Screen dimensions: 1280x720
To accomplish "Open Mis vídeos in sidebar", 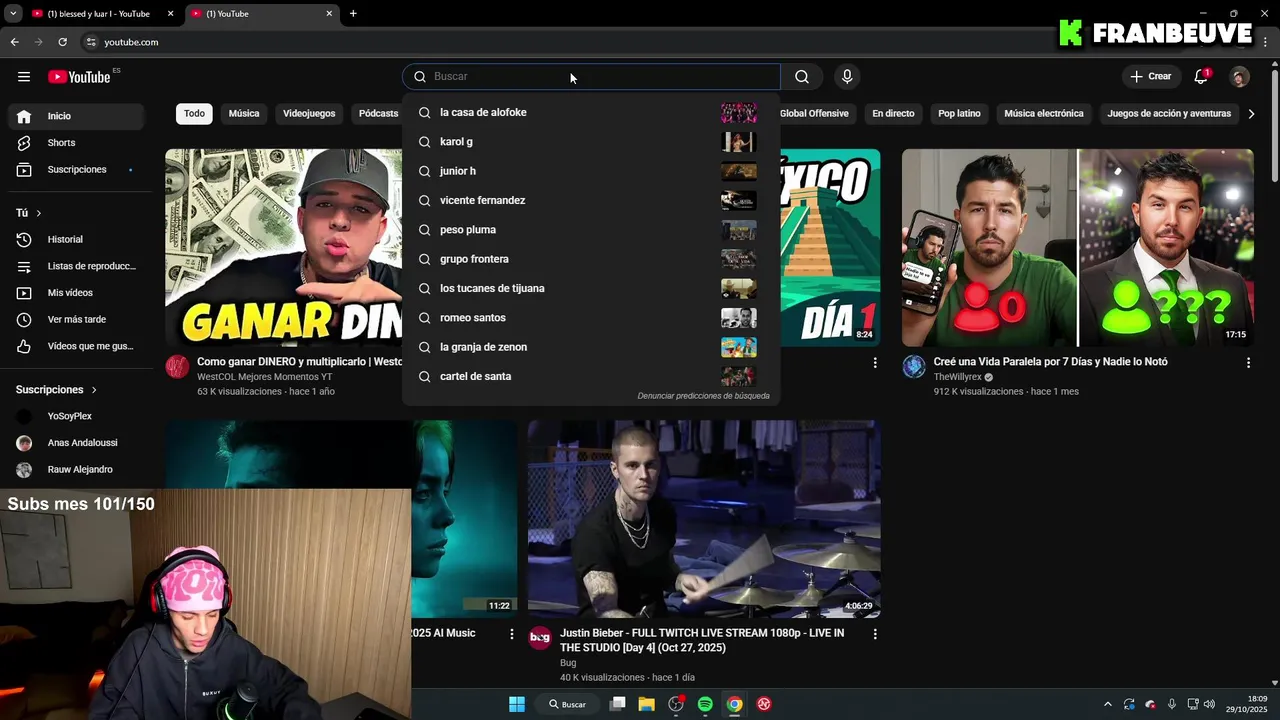I will (x=78, y=293).
